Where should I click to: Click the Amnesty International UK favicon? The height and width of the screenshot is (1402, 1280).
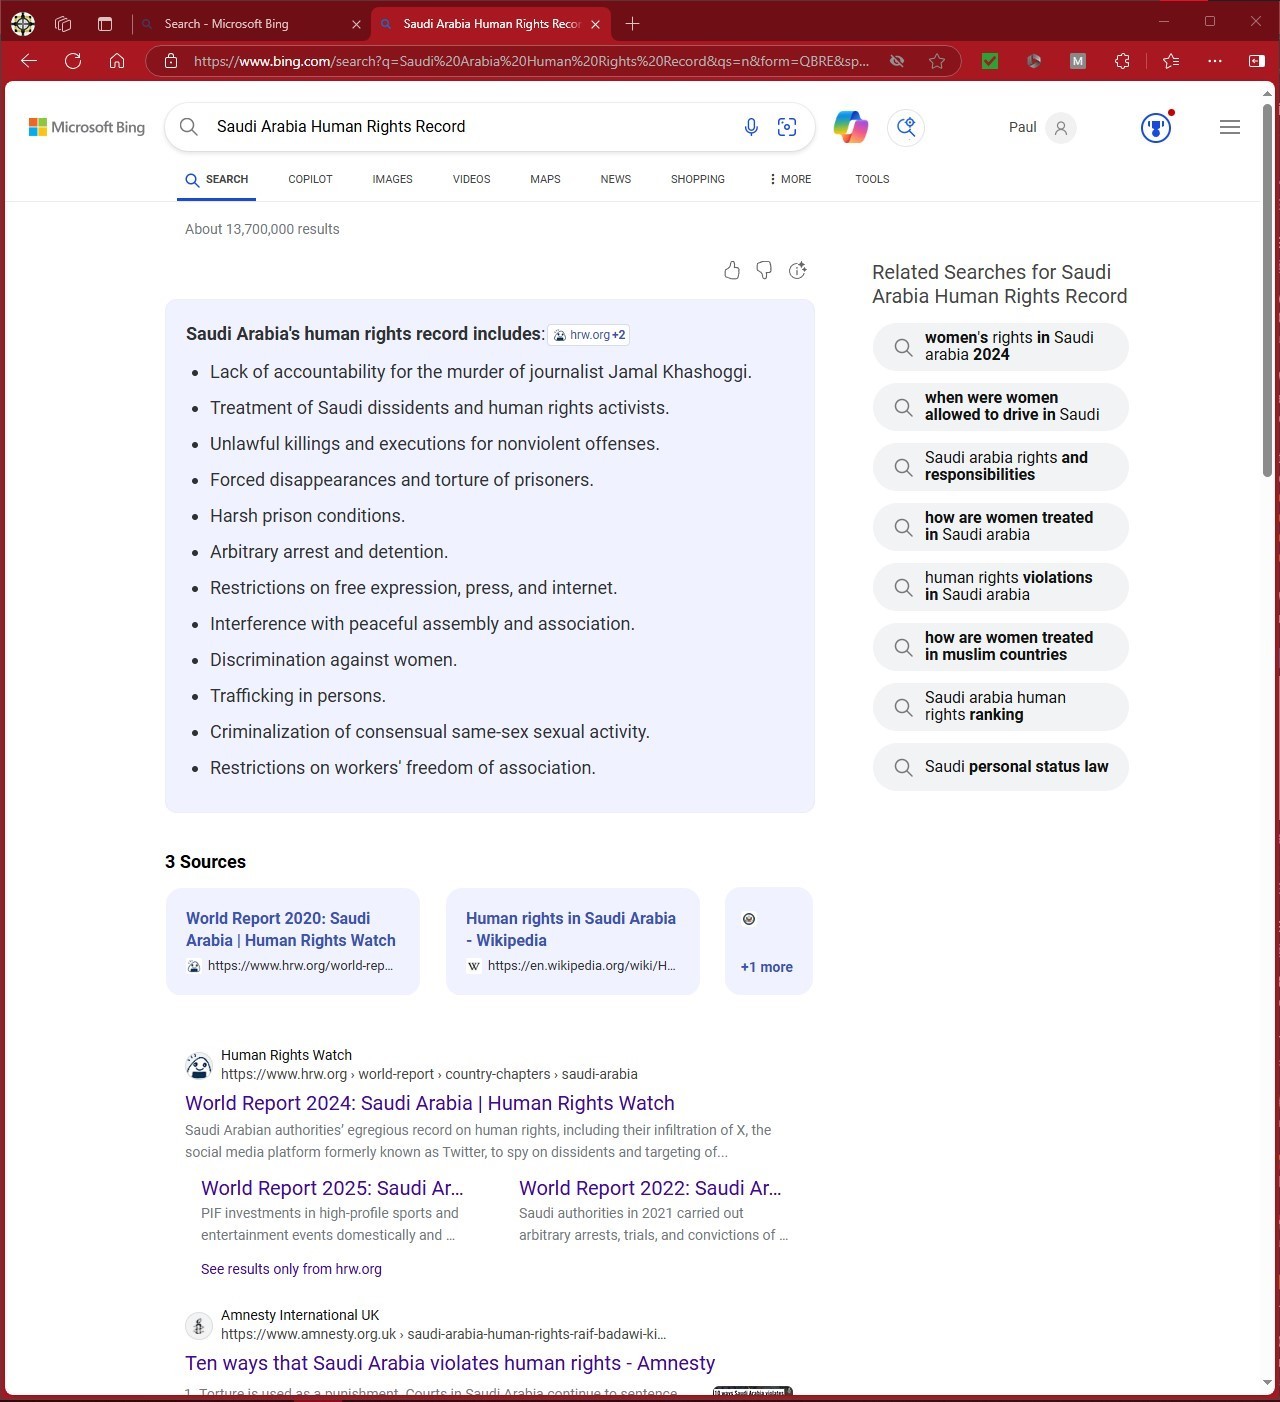[x=199, y=1325]
